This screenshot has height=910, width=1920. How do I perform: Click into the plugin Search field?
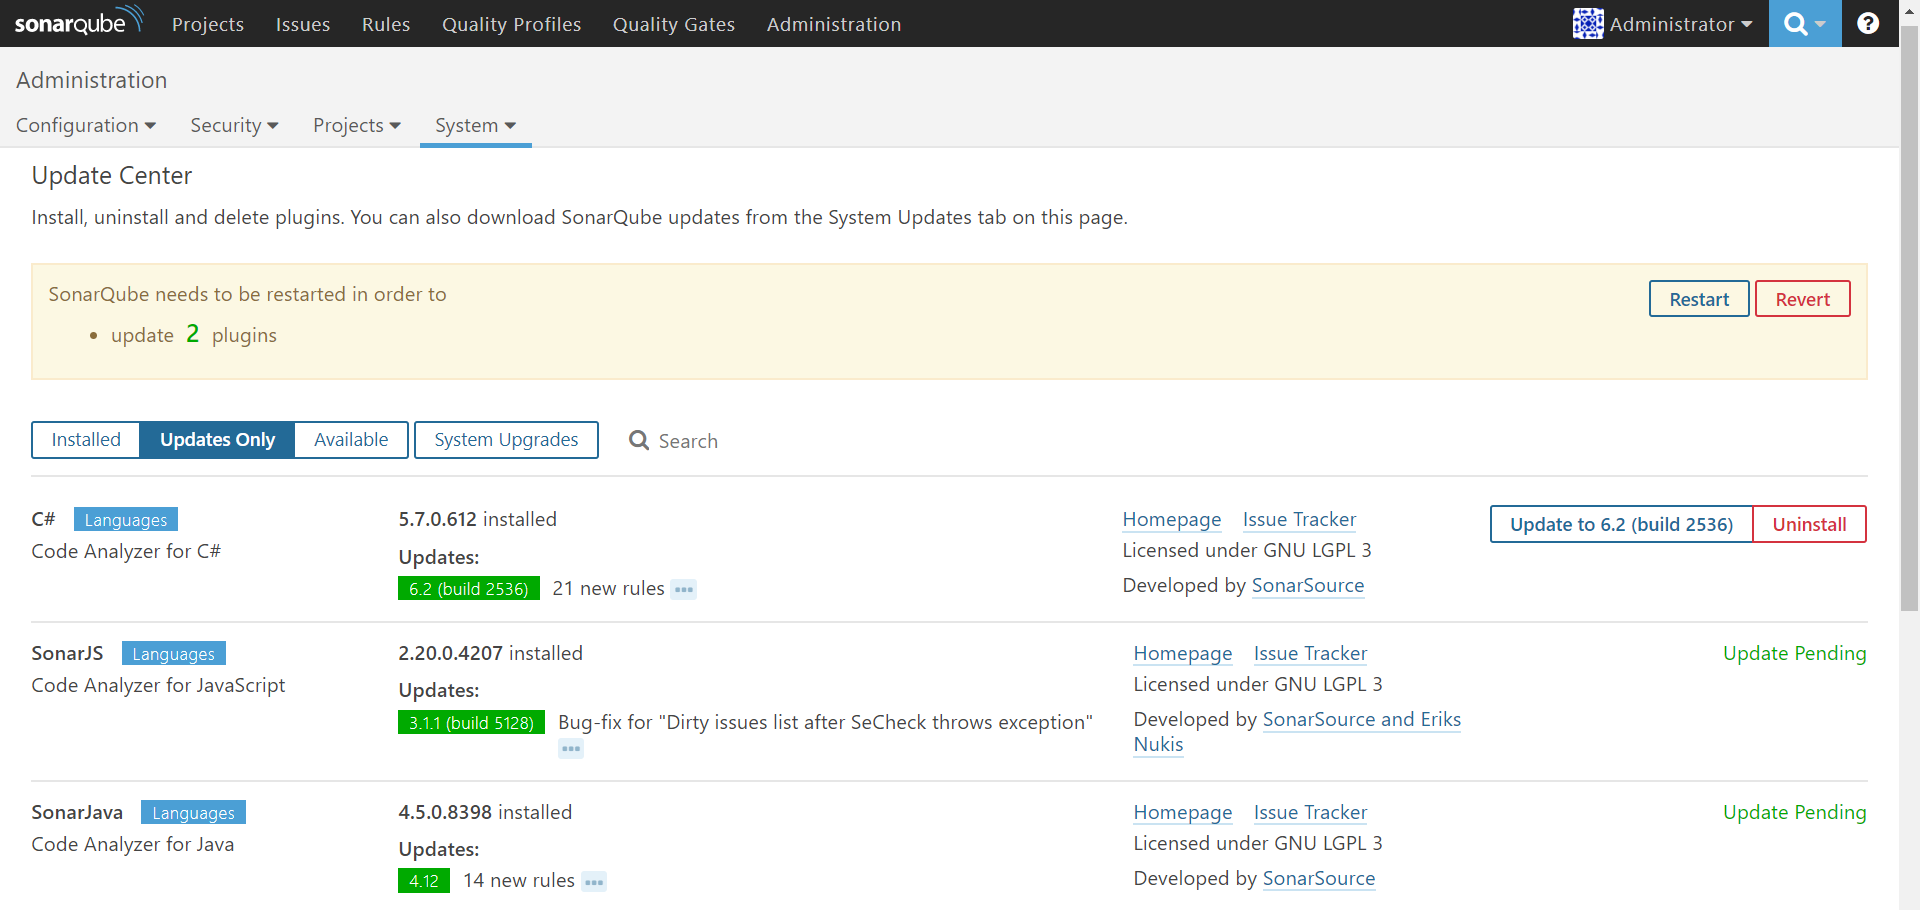click(688, 441)
